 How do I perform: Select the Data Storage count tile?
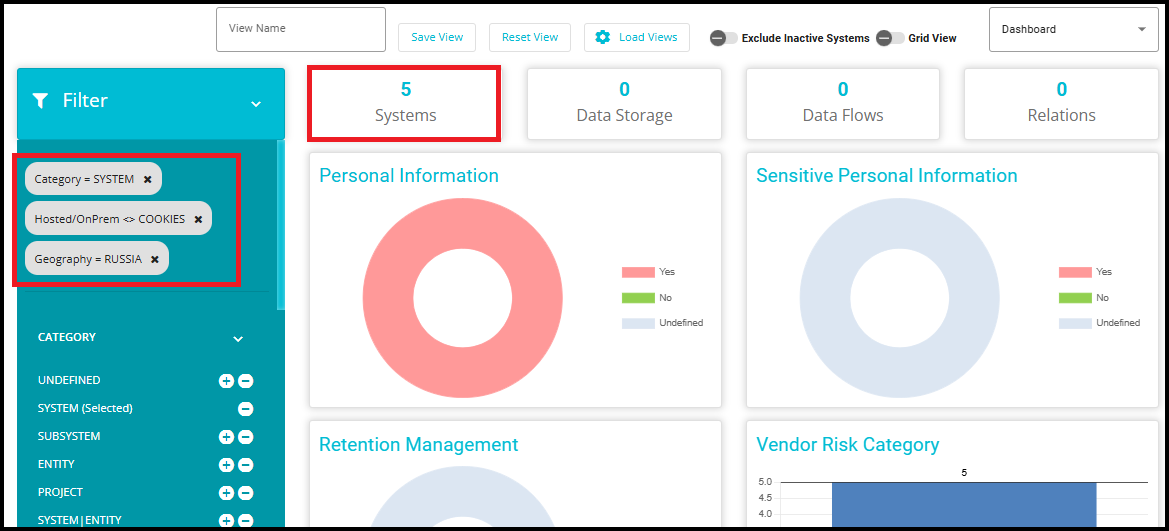[624, 103]
